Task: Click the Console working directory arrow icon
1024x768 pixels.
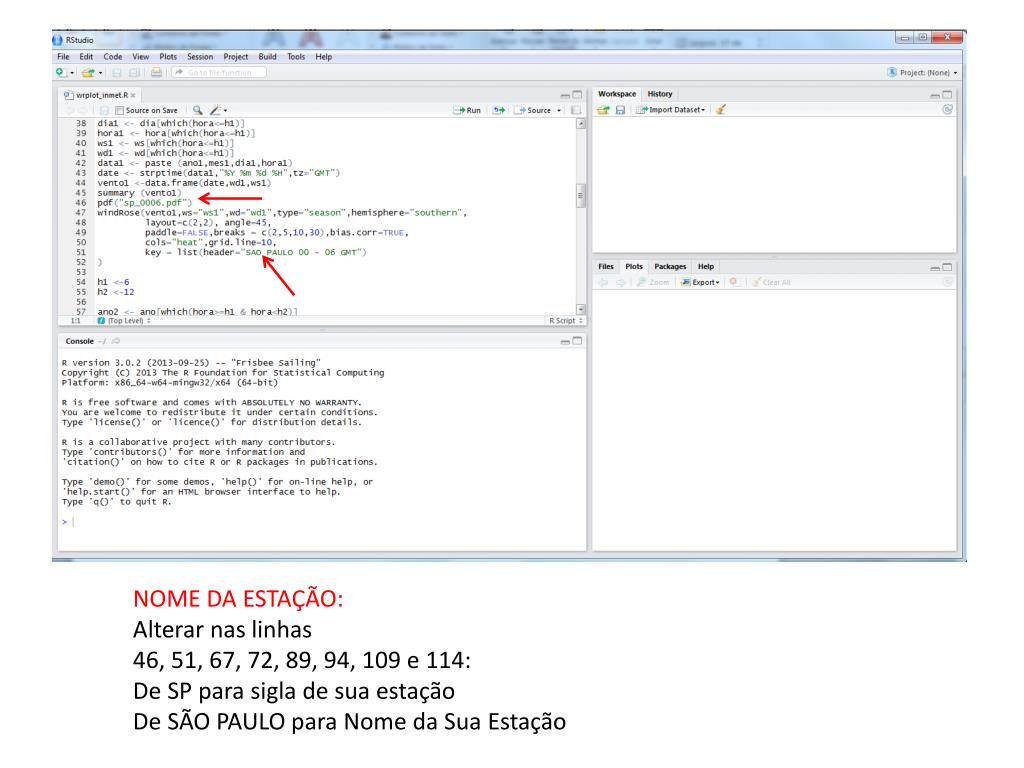Action: (x=116, y=342)
